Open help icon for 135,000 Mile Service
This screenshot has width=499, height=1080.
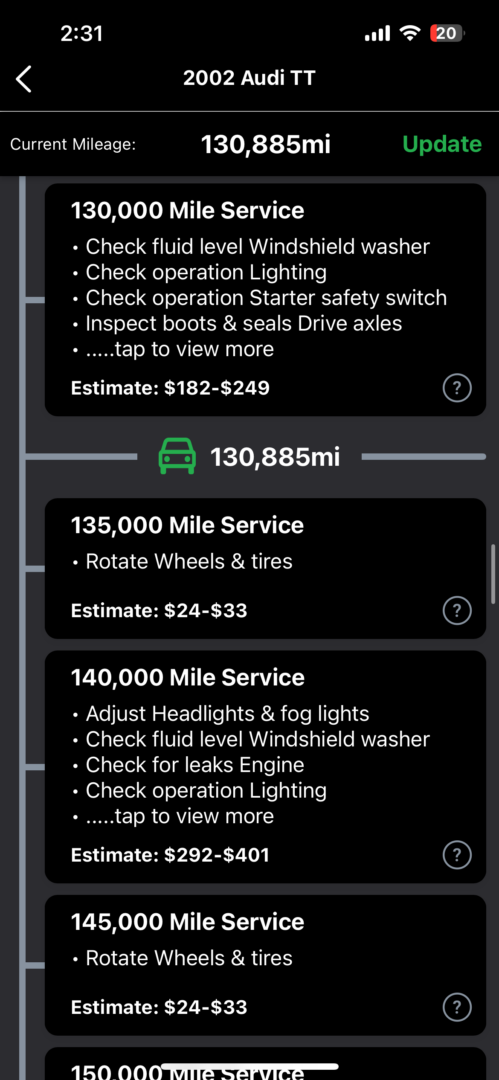pos(456,610)
